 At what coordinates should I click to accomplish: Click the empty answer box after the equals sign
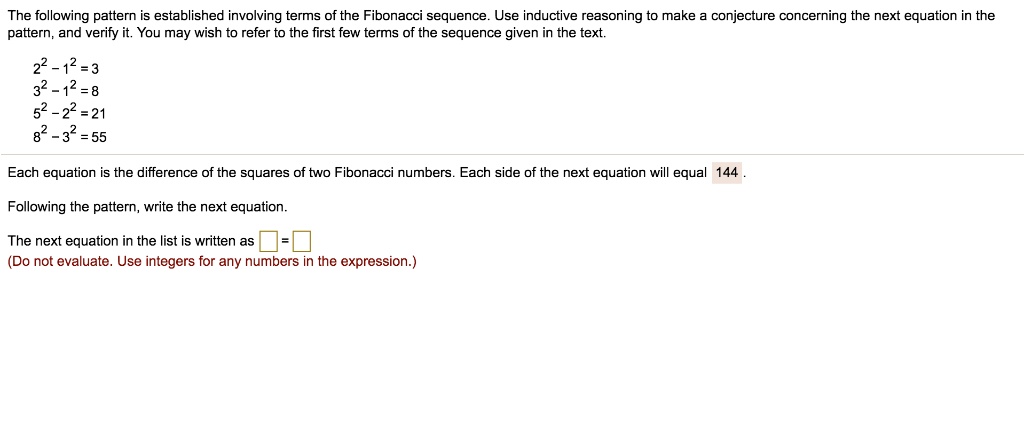302,242
